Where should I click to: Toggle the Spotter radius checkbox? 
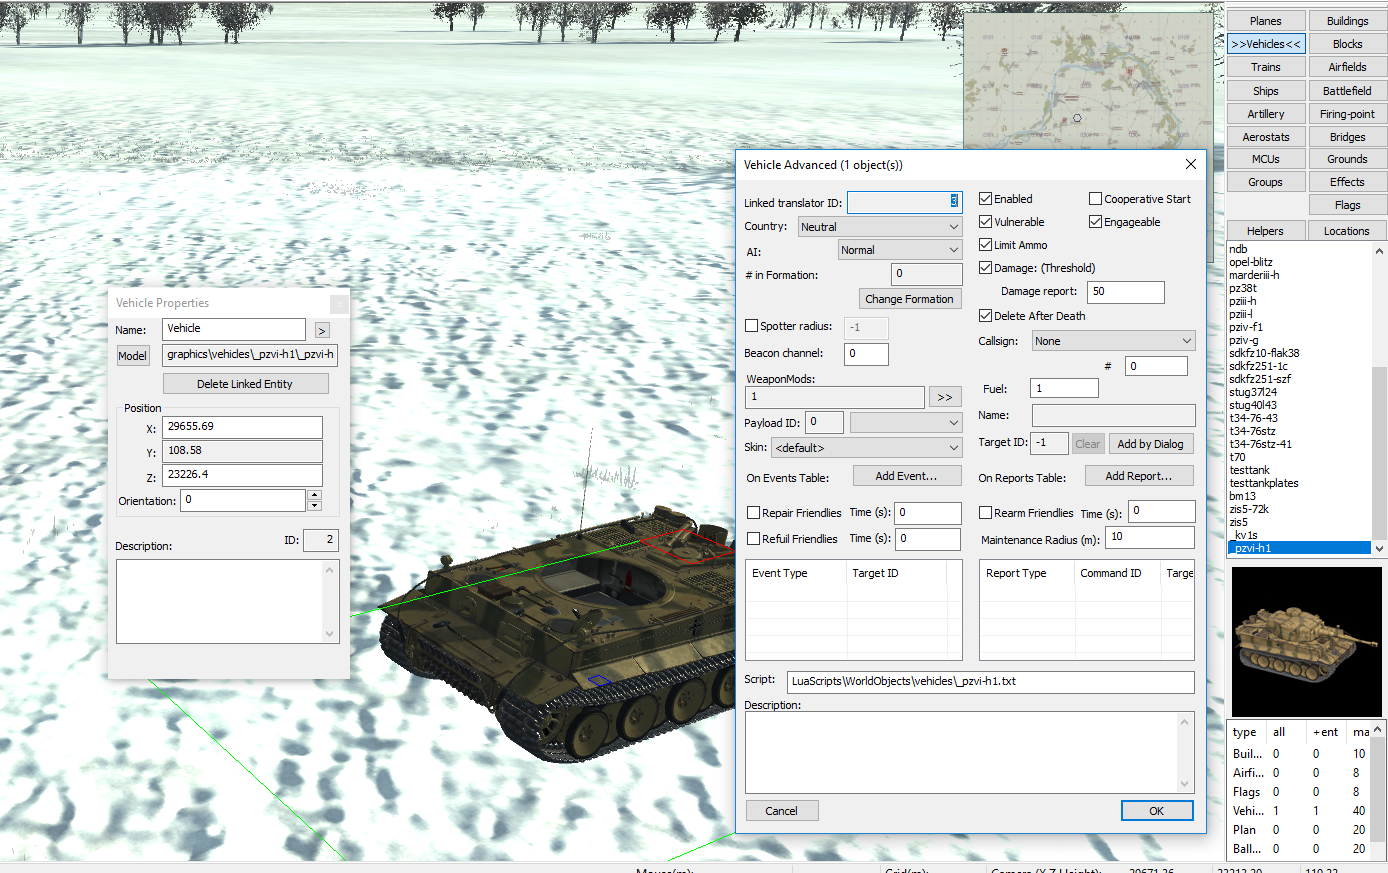coord(752,326)
